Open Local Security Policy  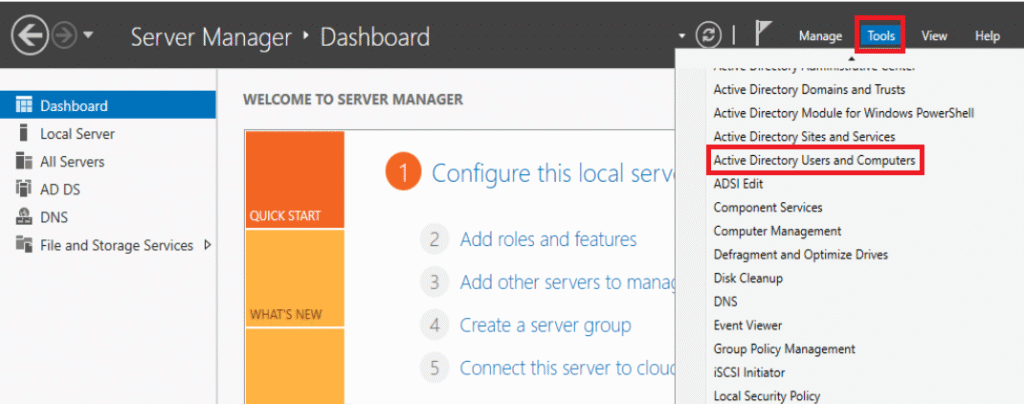[767, 396]
